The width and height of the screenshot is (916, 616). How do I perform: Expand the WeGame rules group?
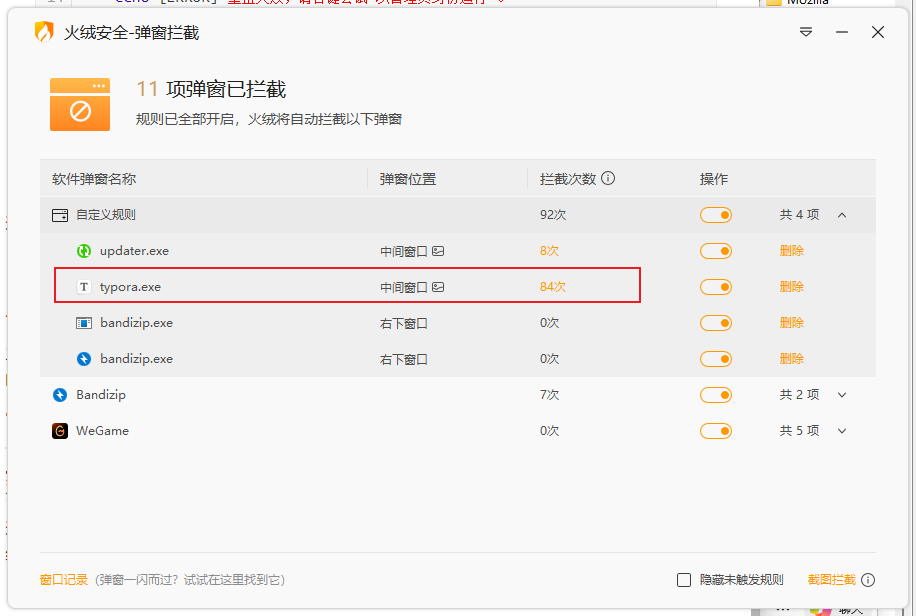(842, 431)
